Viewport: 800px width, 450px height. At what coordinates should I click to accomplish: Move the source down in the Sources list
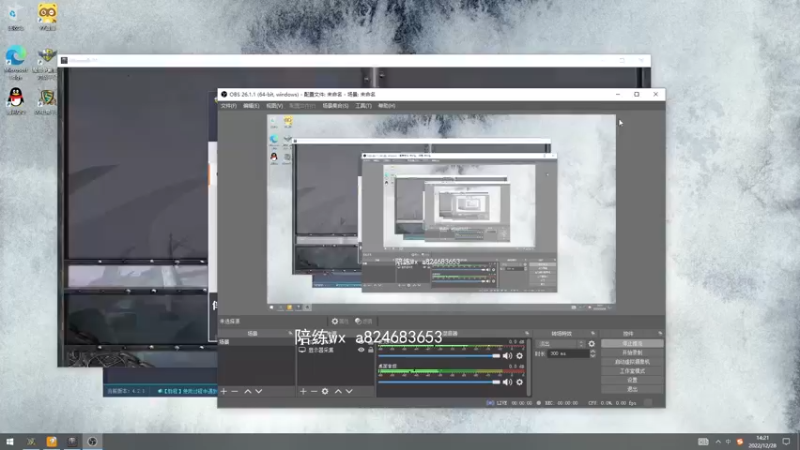pyautogui.click(x=349, y=391)
